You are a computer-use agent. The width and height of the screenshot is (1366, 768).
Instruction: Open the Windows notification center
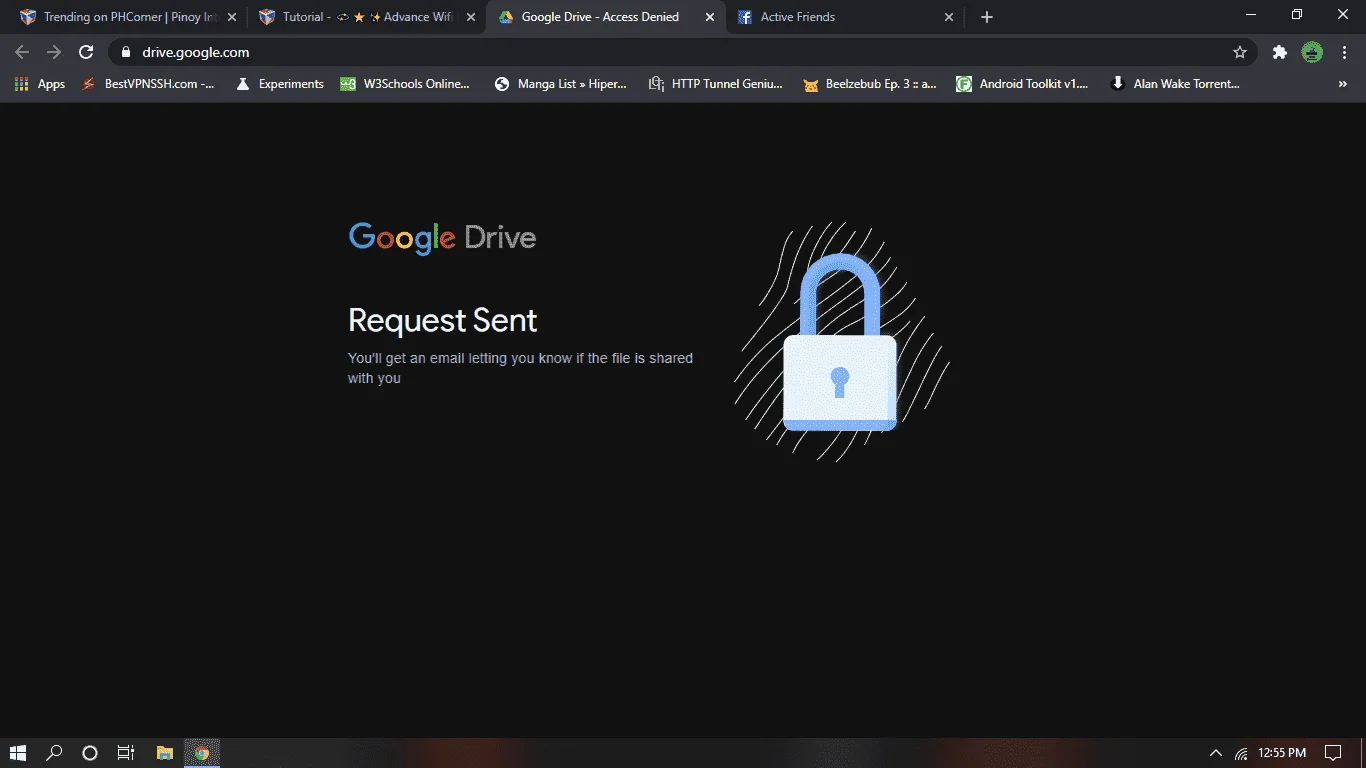point(1333,753)
